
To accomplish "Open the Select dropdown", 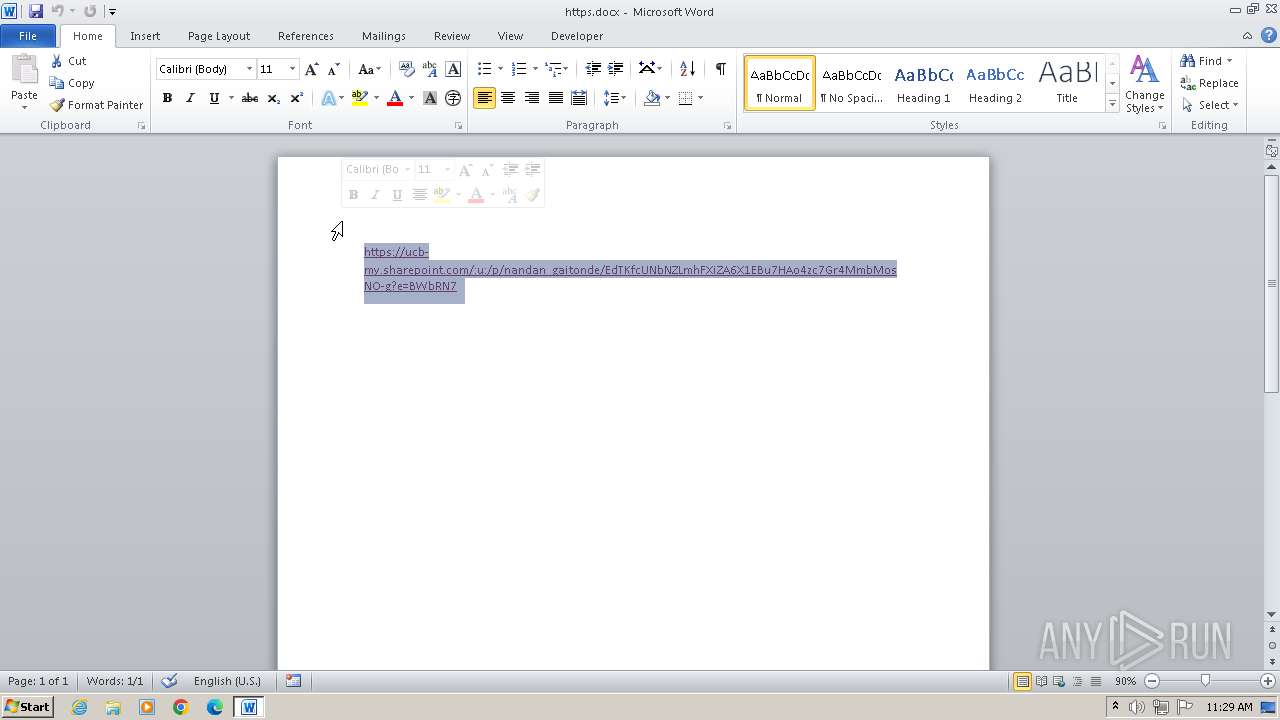I will click(x=1210, y=105).
